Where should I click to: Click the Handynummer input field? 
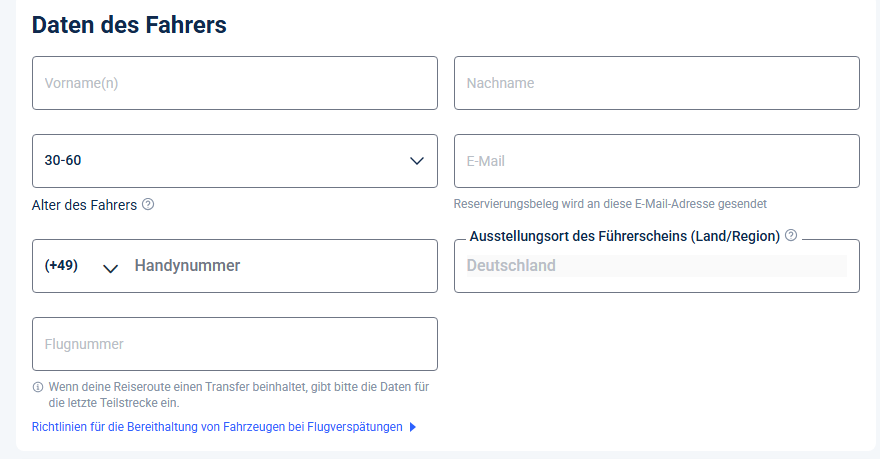point(281,266)
